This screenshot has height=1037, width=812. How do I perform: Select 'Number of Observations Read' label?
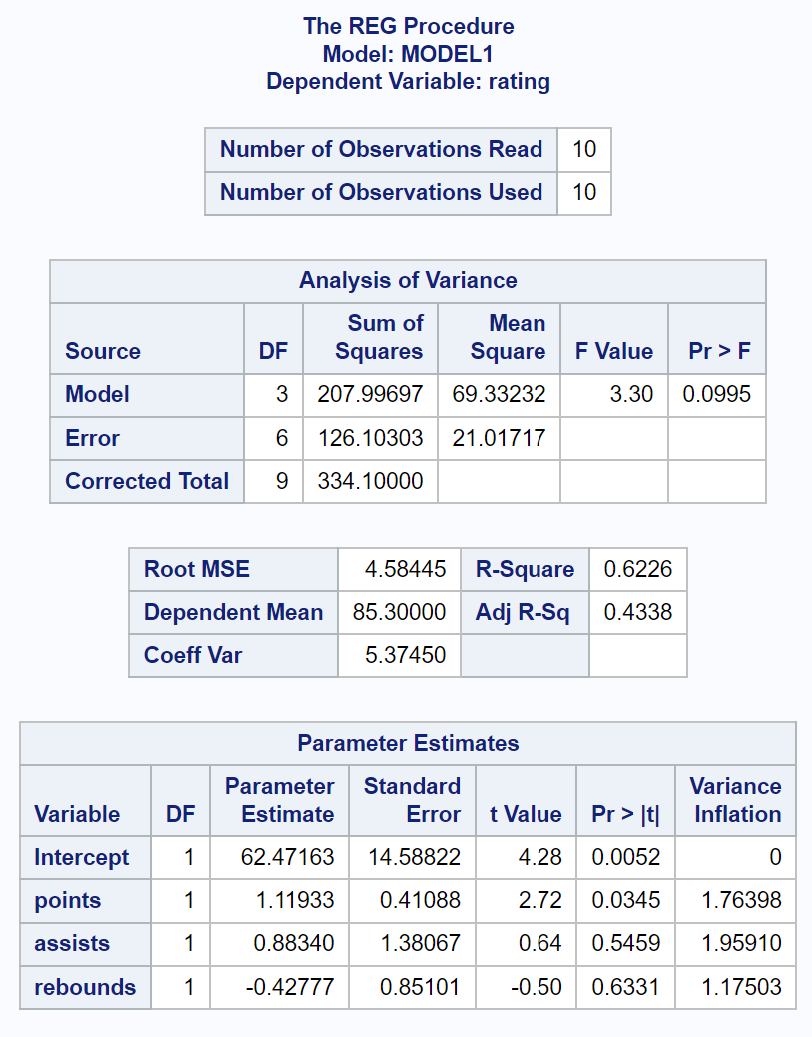click(x=381, y=149)
